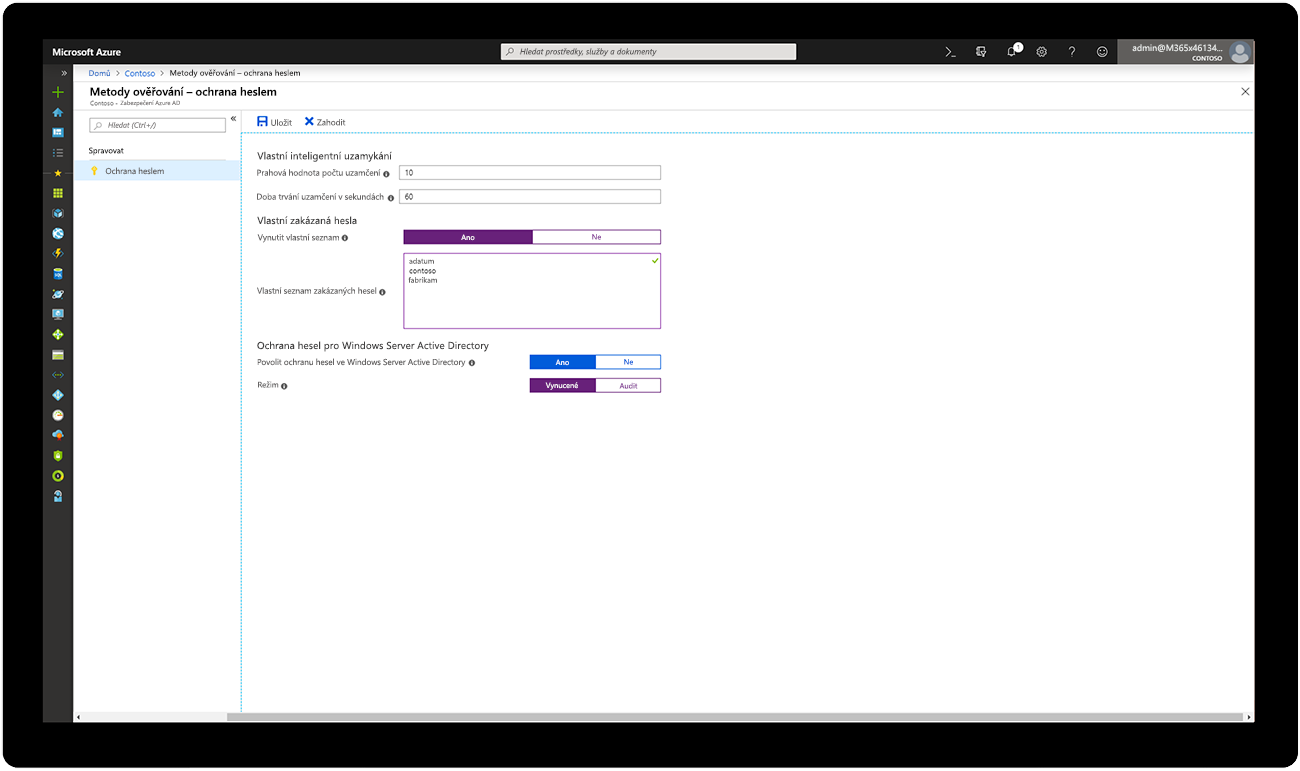
Task: Click Metody ověřování breadcrumb item
Action: (235, 73)
